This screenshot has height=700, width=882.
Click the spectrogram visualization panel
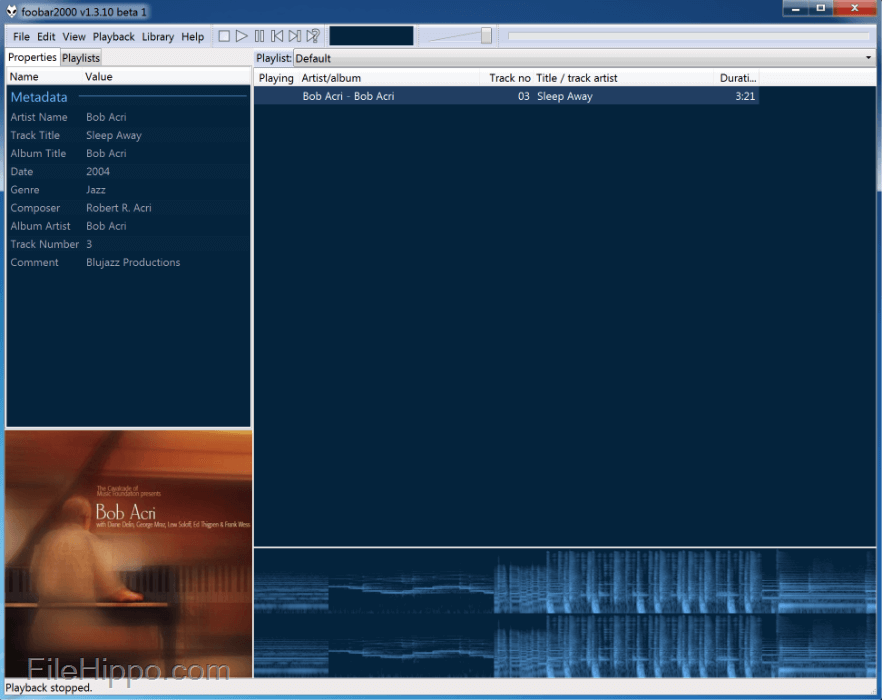point(565,613)
